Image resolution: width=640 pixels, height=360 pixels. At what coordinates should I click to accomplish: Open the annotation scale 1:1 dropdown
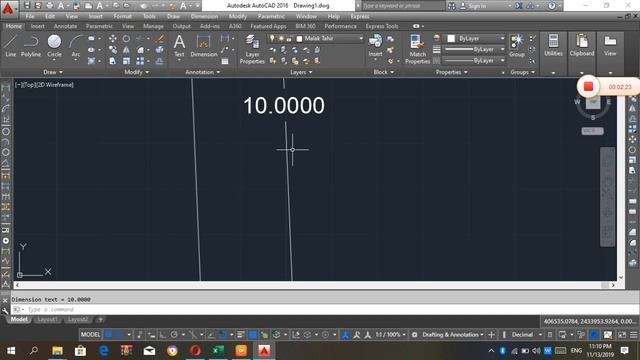390,335
